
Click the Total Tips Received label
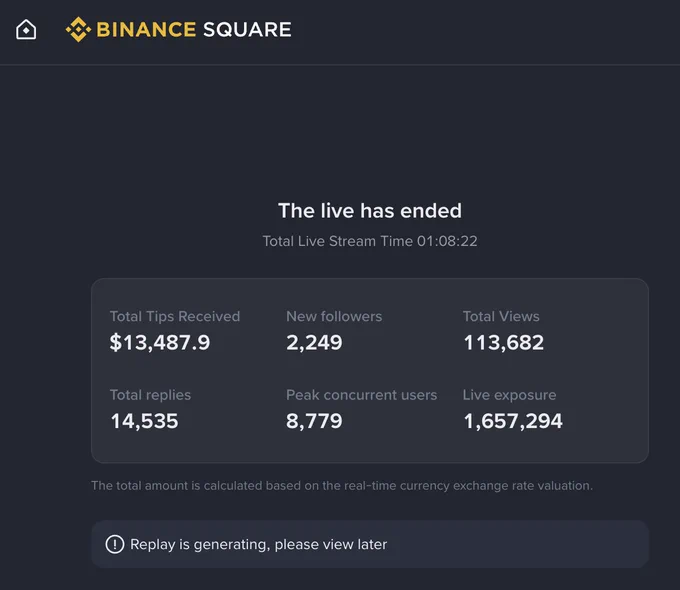coord(175,316)
